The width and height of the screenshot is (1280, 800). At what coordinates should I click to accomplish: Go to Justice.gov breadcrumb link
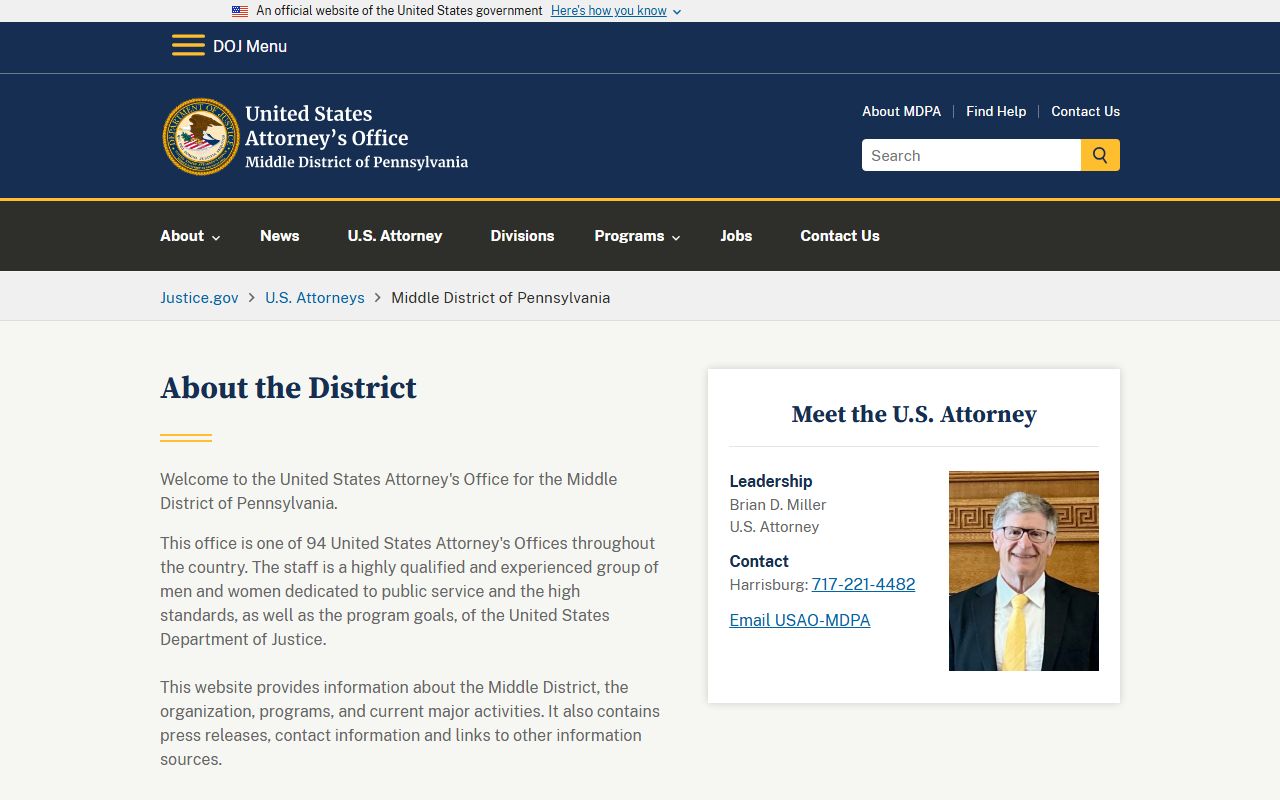tap(199, 297)
